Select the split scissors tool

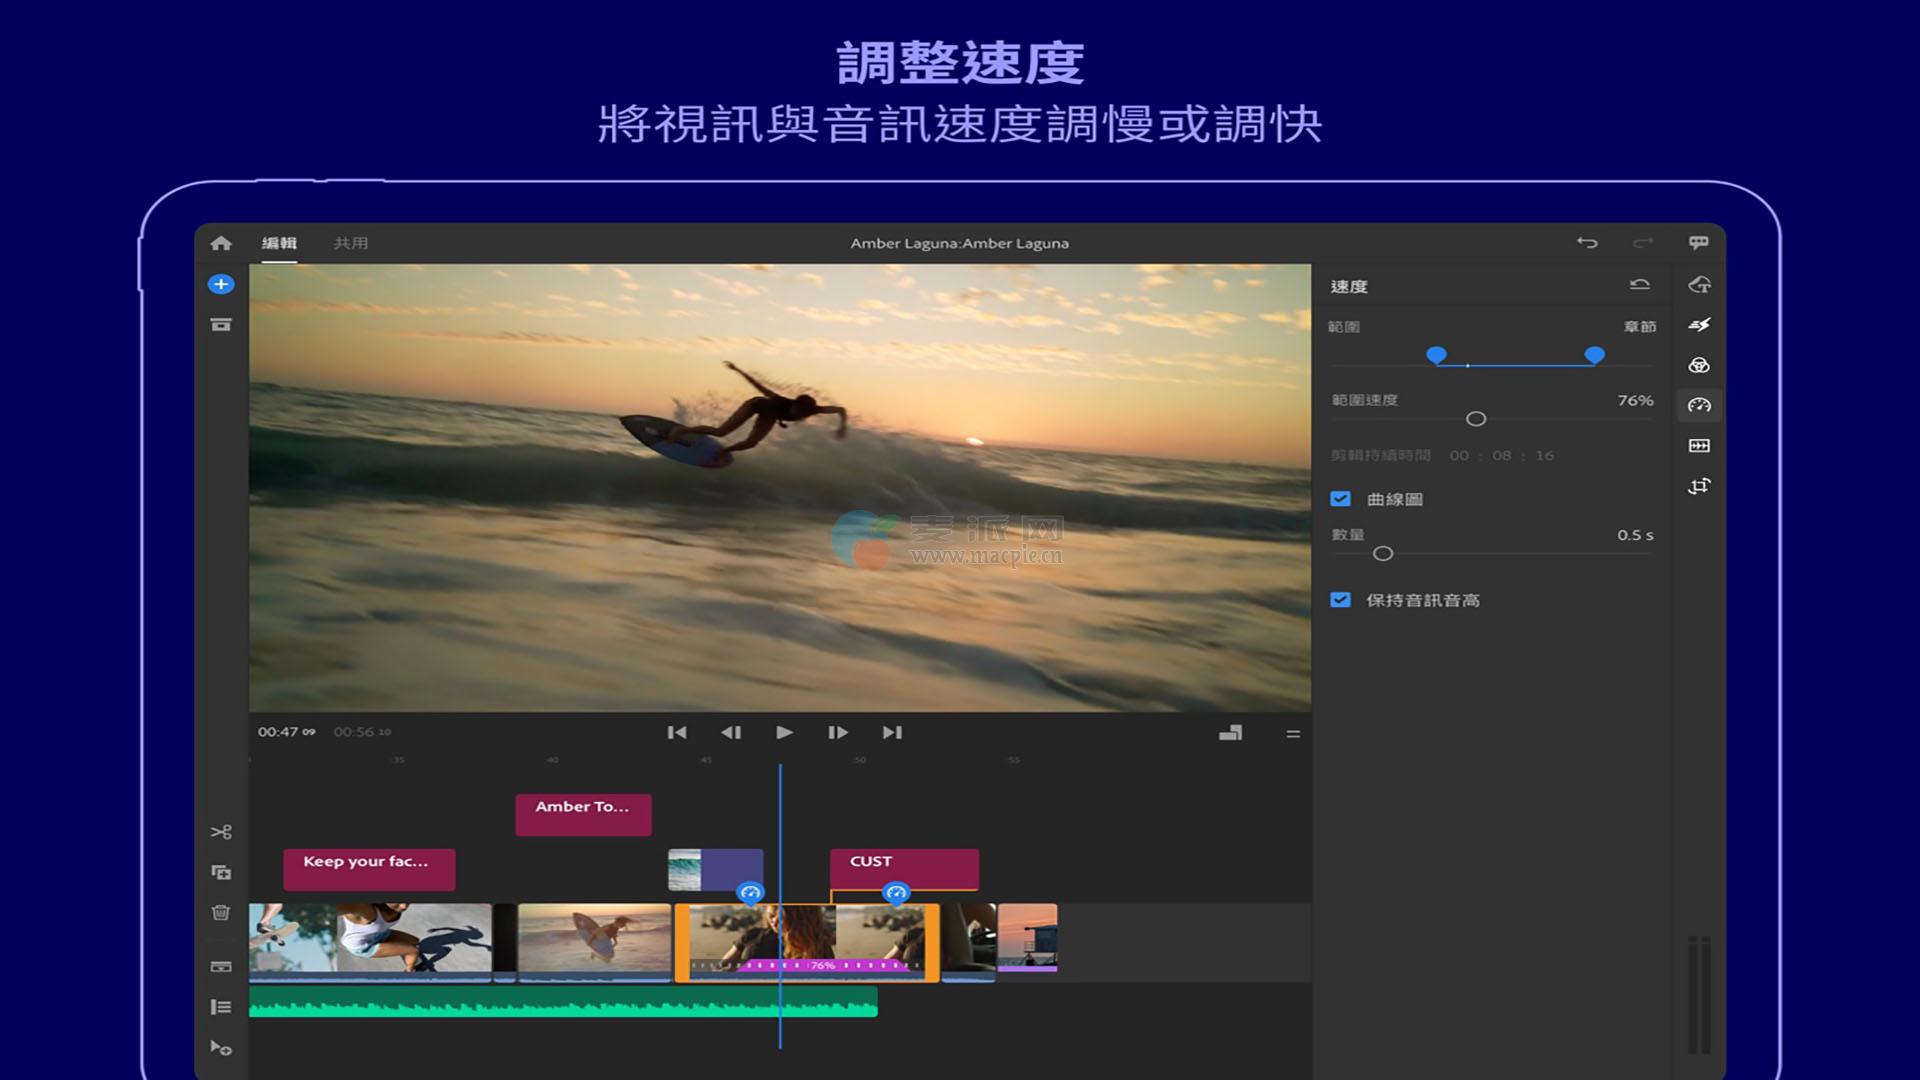[221, 832]
